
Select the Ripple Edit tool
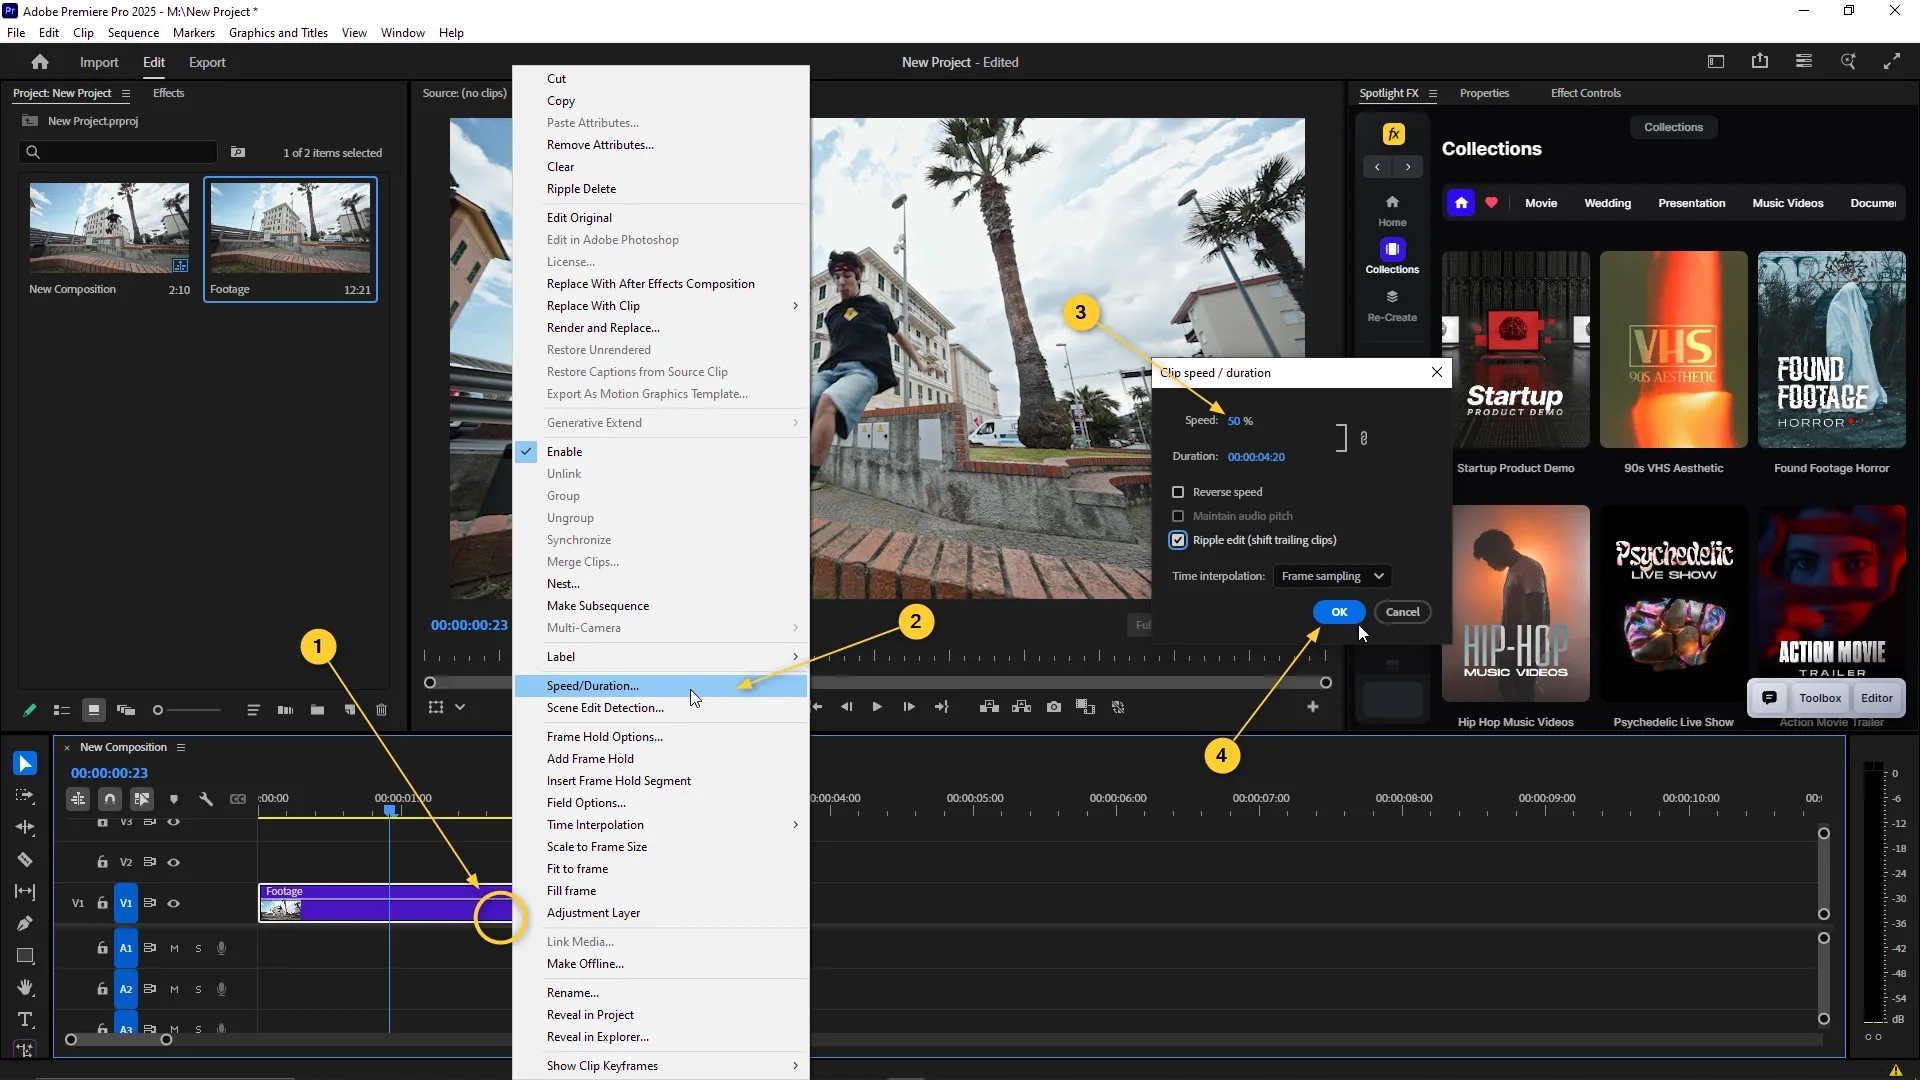coord(25,828)
